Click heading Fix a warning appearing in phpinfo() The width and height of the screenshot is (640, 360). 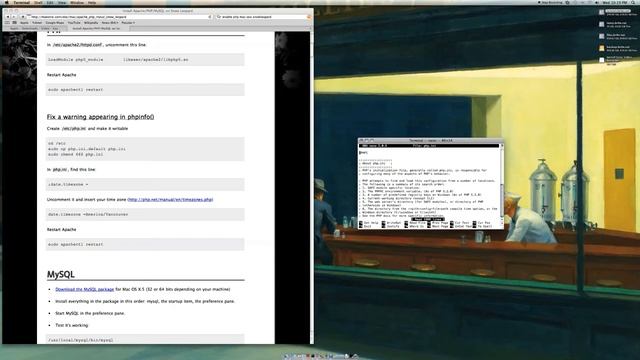[x=100, y=117]
